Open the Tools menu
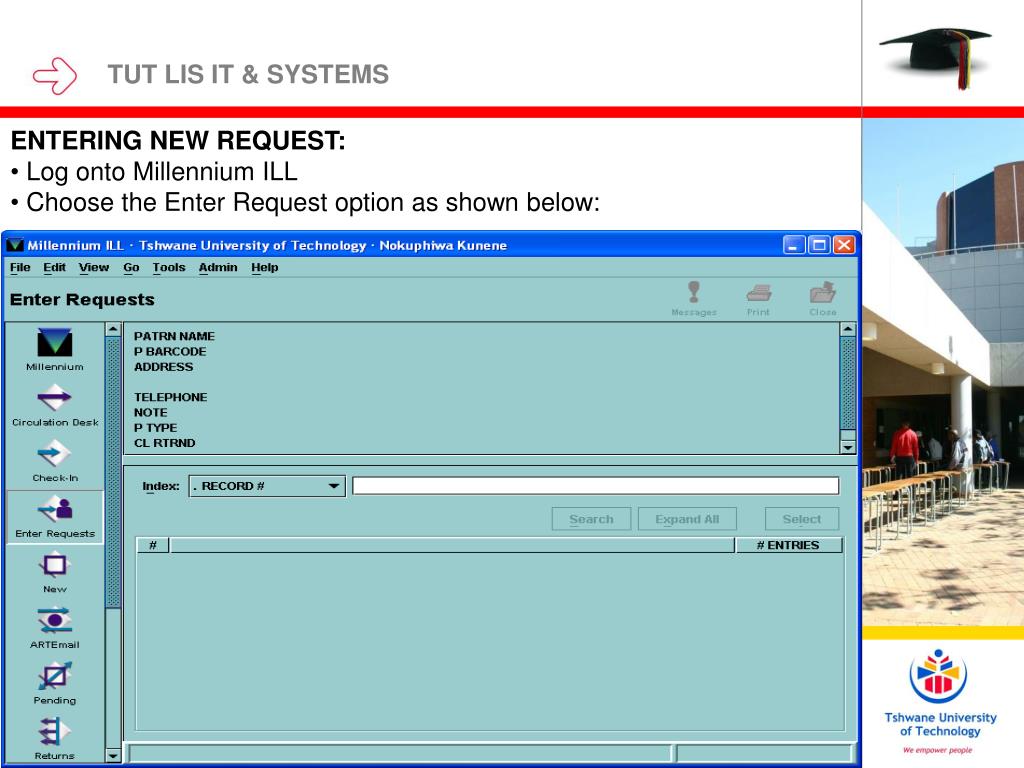This screenshot has width=1024, height=768. 169,267
